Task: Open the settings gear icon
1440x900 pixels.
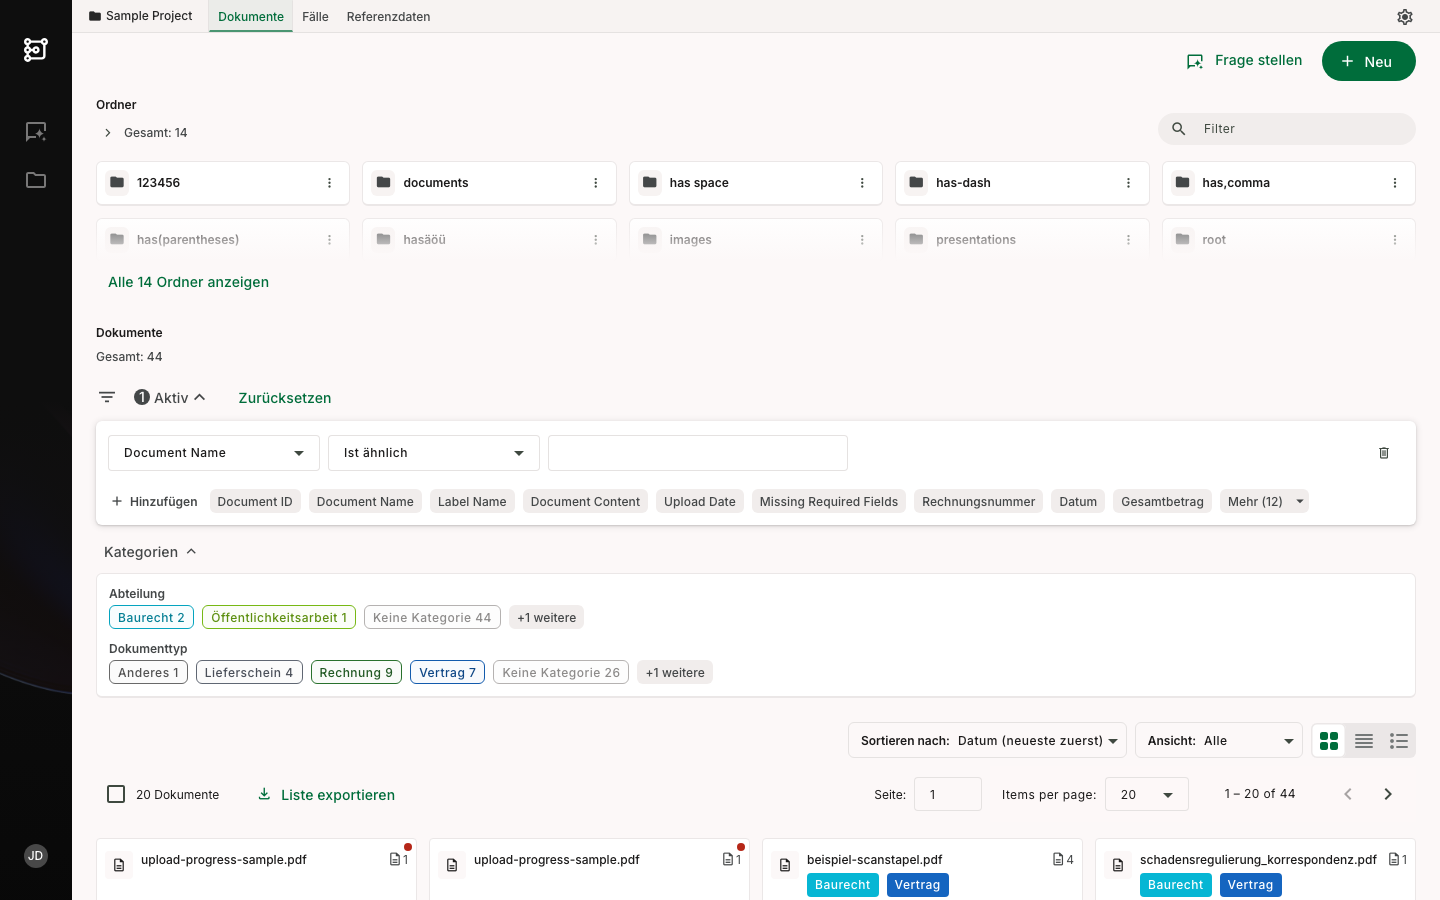Action: pyautogui.click(x=1405, y=17)
